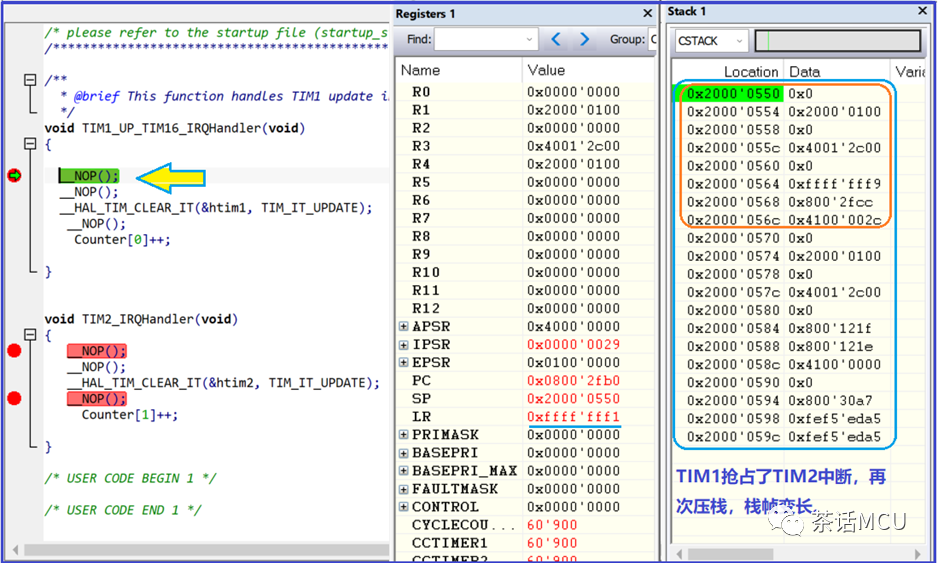Click the Counter[1]++ code line
Screen dimensions: 938x563
130,415
